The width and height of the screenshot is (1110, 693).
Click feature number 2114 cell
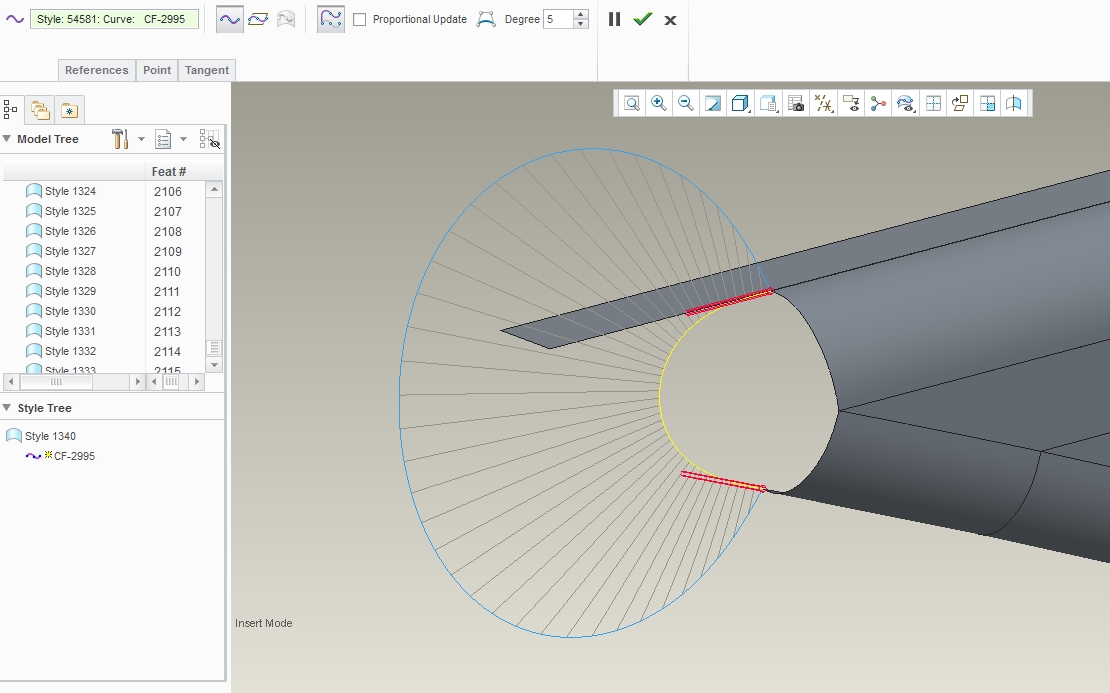tap(168, 351)
